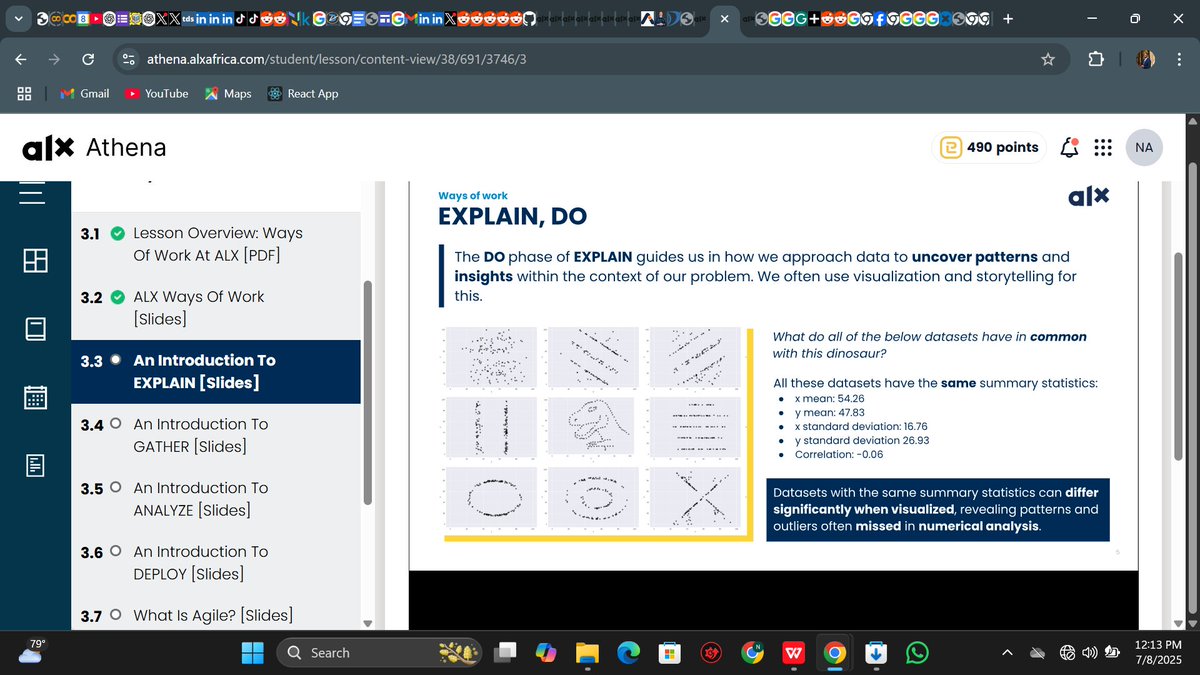Click the address bar URL
This screenshot has height=675, width=1200.
point(337,59)
